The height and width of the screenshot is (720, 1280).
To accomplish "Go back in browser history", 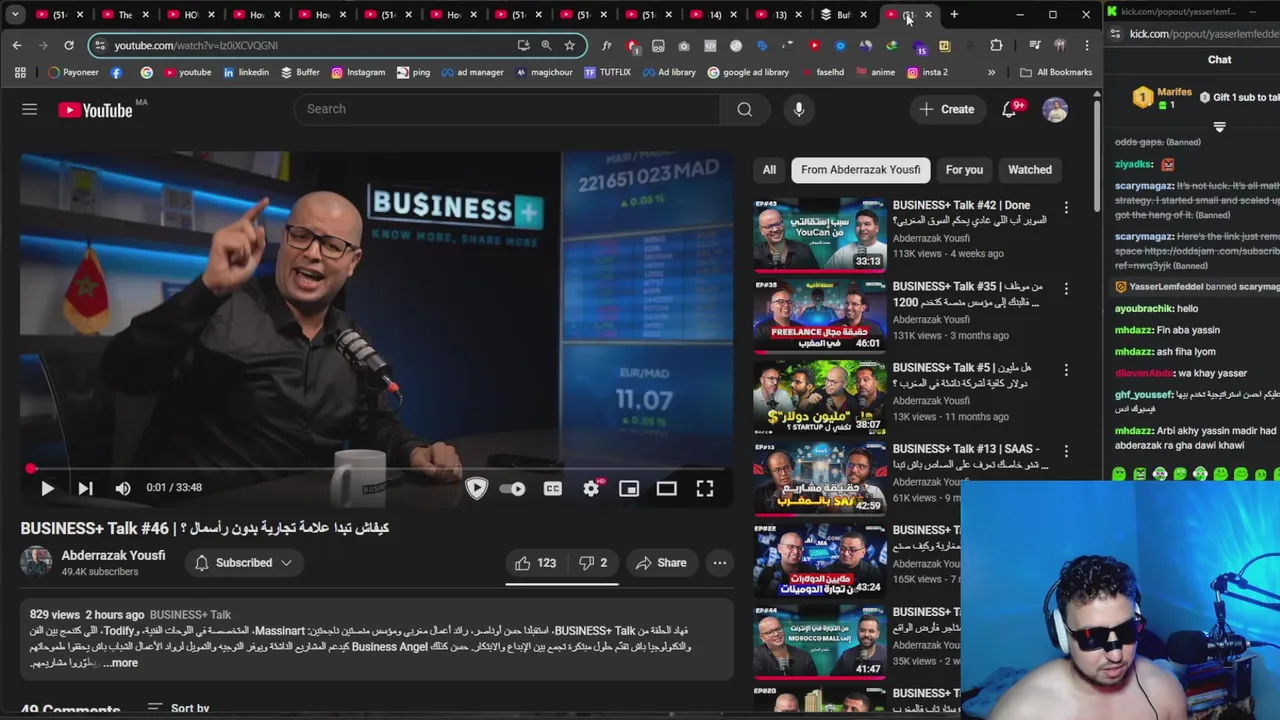I will tap(17, 45).
